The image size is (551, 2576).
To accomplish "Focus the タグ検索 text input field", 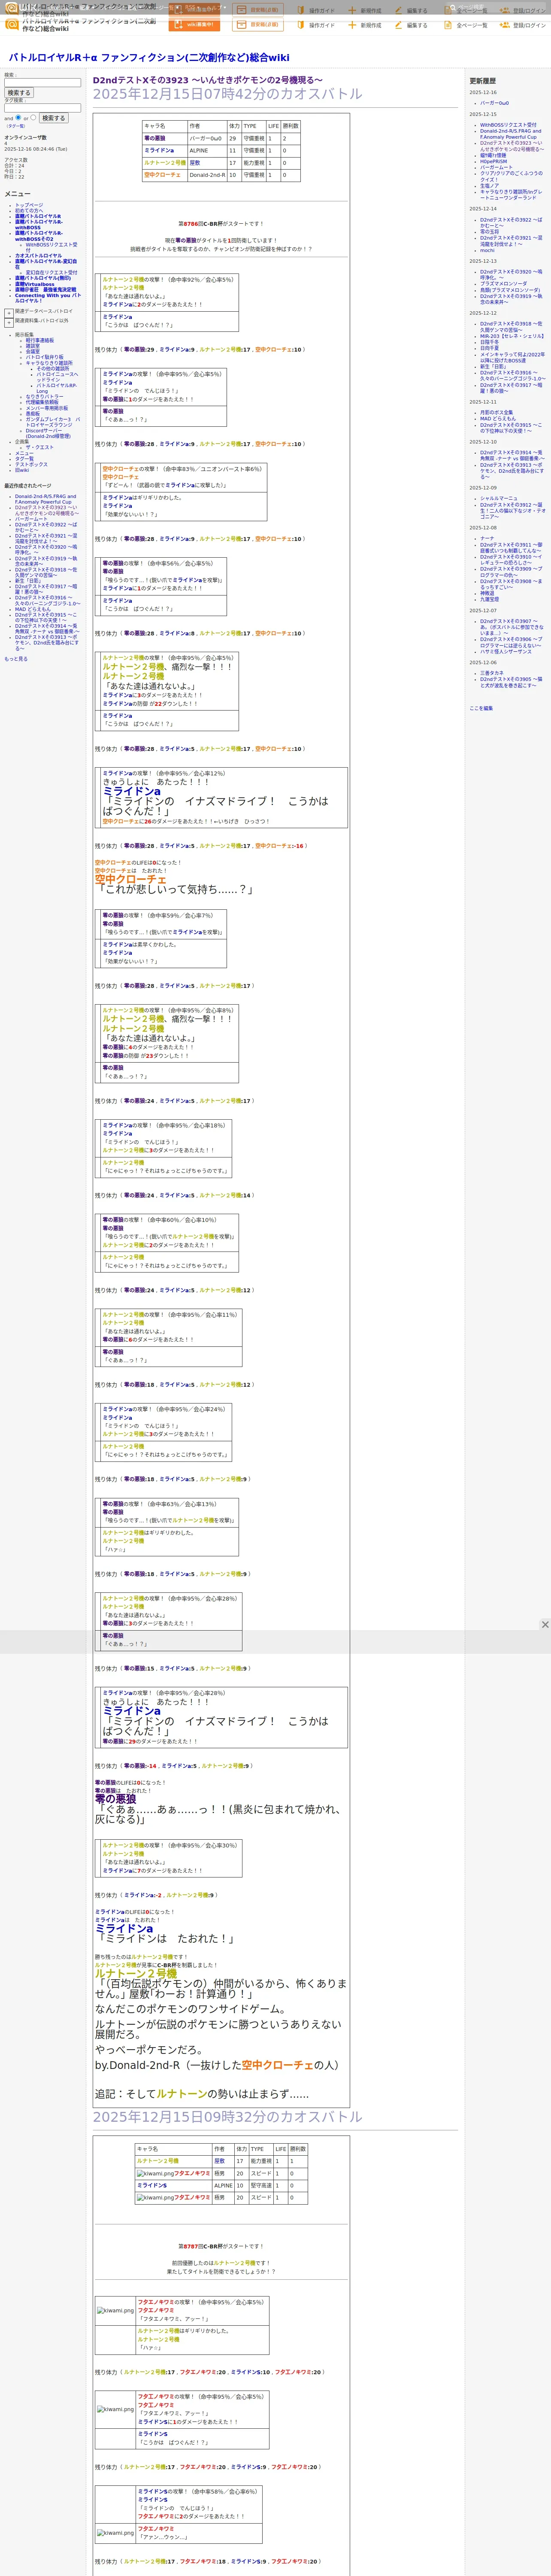I will 42,108.
